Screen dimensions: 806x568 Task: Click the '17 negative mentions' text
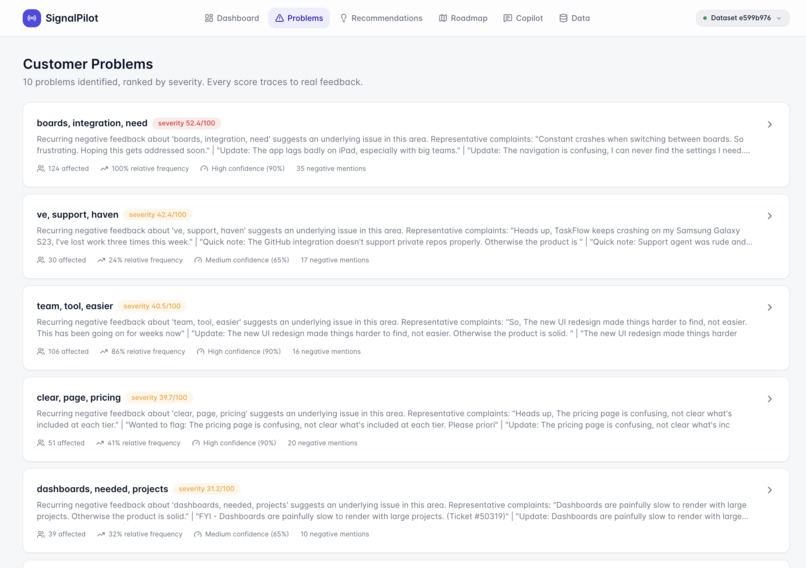click(x=335, y=260)
